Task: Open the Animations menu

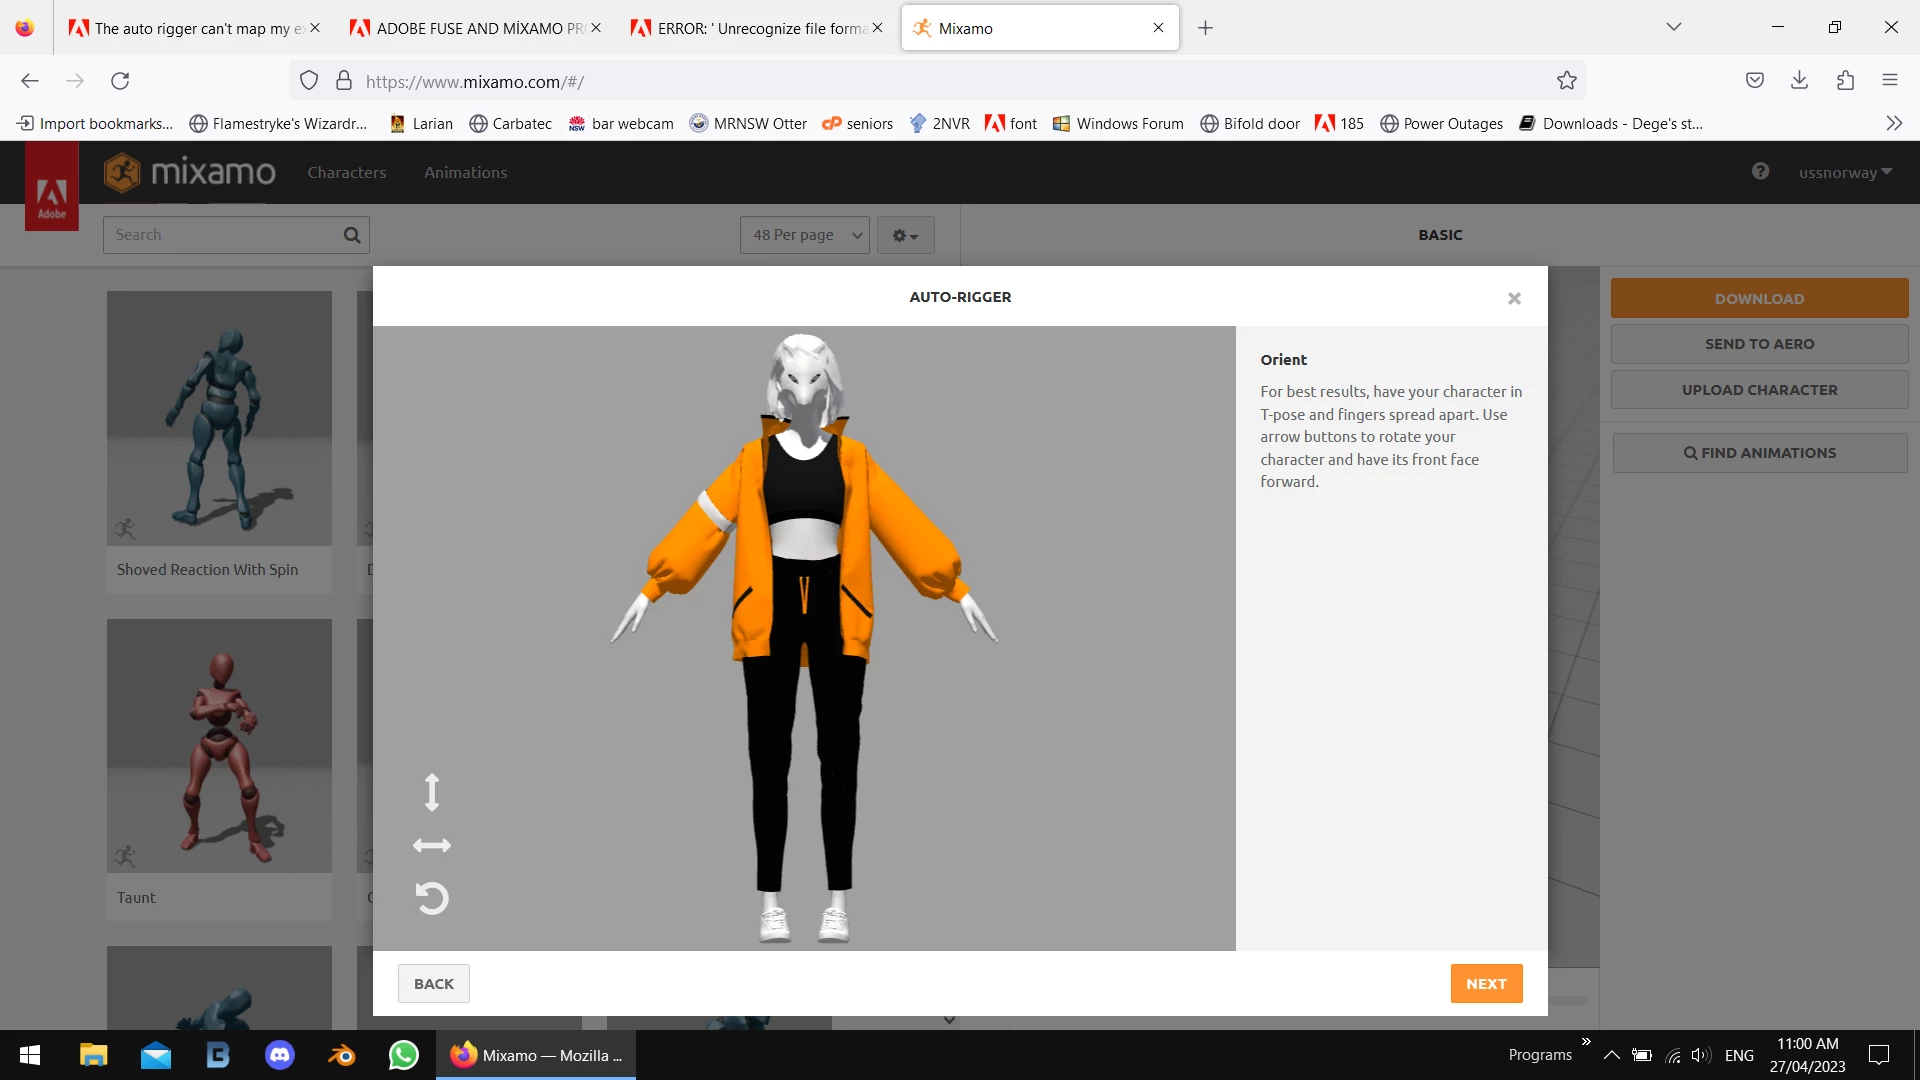Action: pos(465,173)
